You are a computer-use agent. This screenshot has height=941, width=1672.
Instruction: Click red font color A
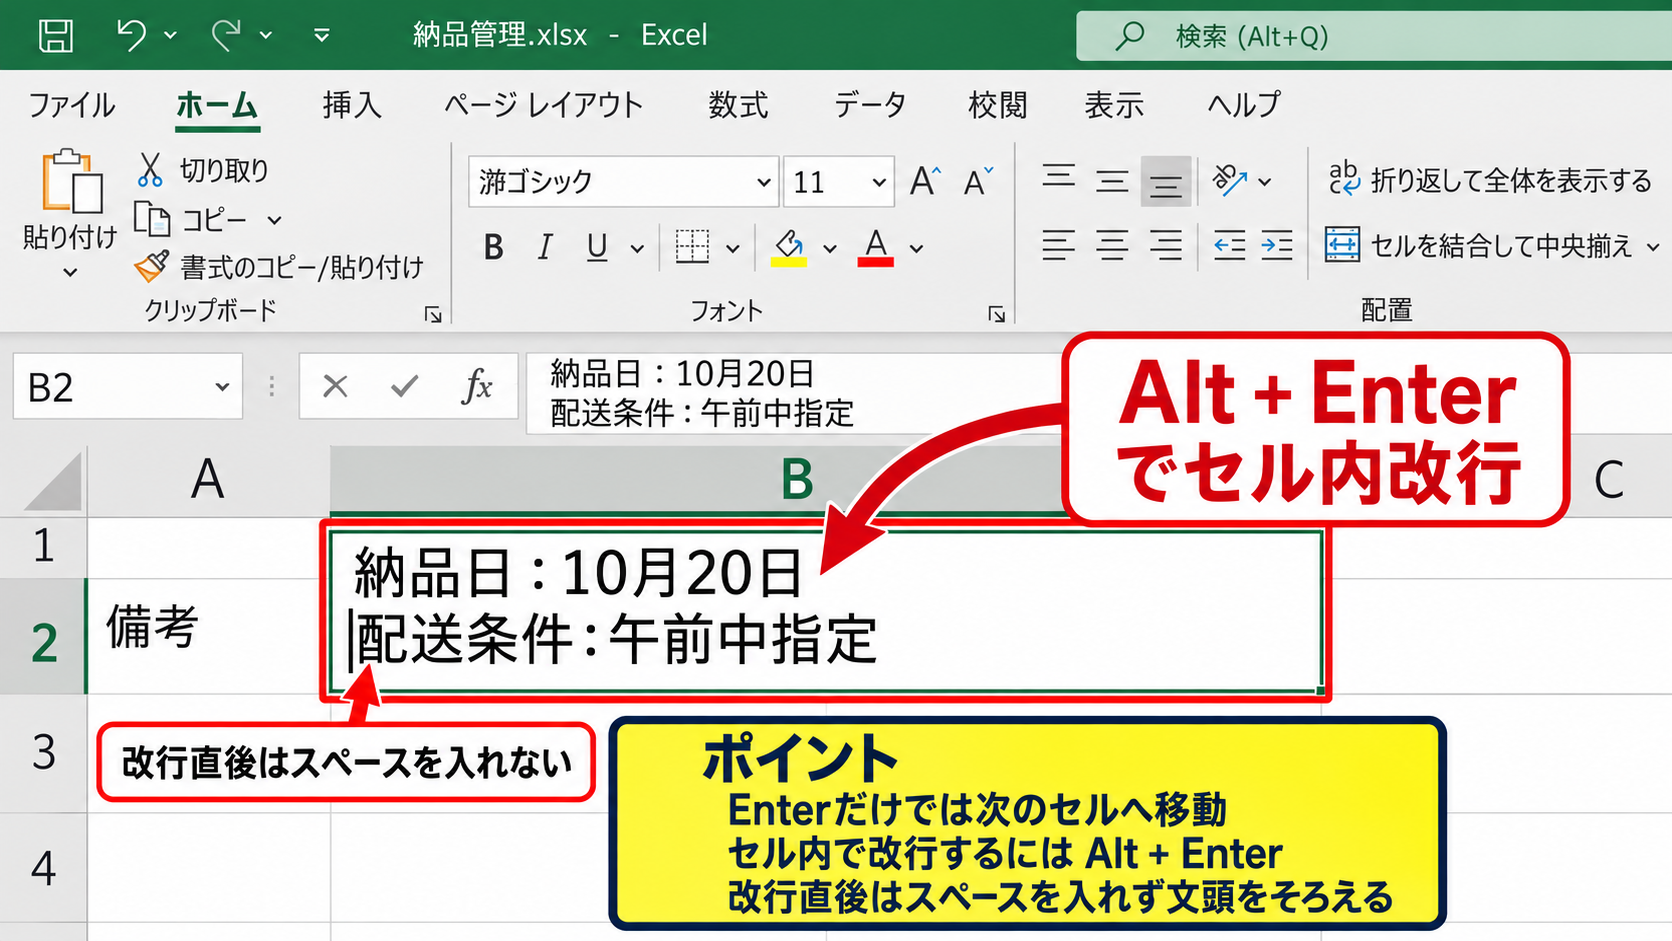[x=876, y=247]
